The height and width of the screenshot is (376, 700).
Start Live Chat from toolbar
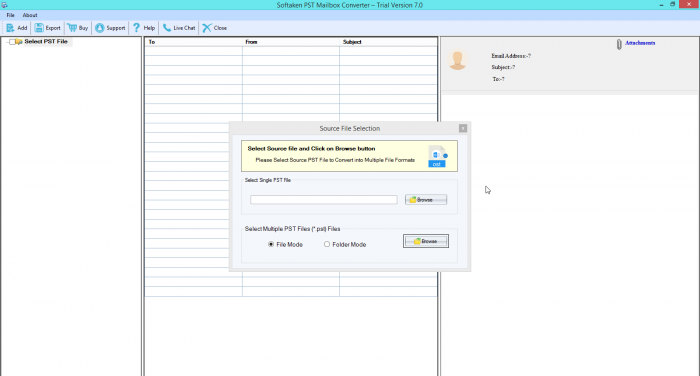tap(179, 28)
